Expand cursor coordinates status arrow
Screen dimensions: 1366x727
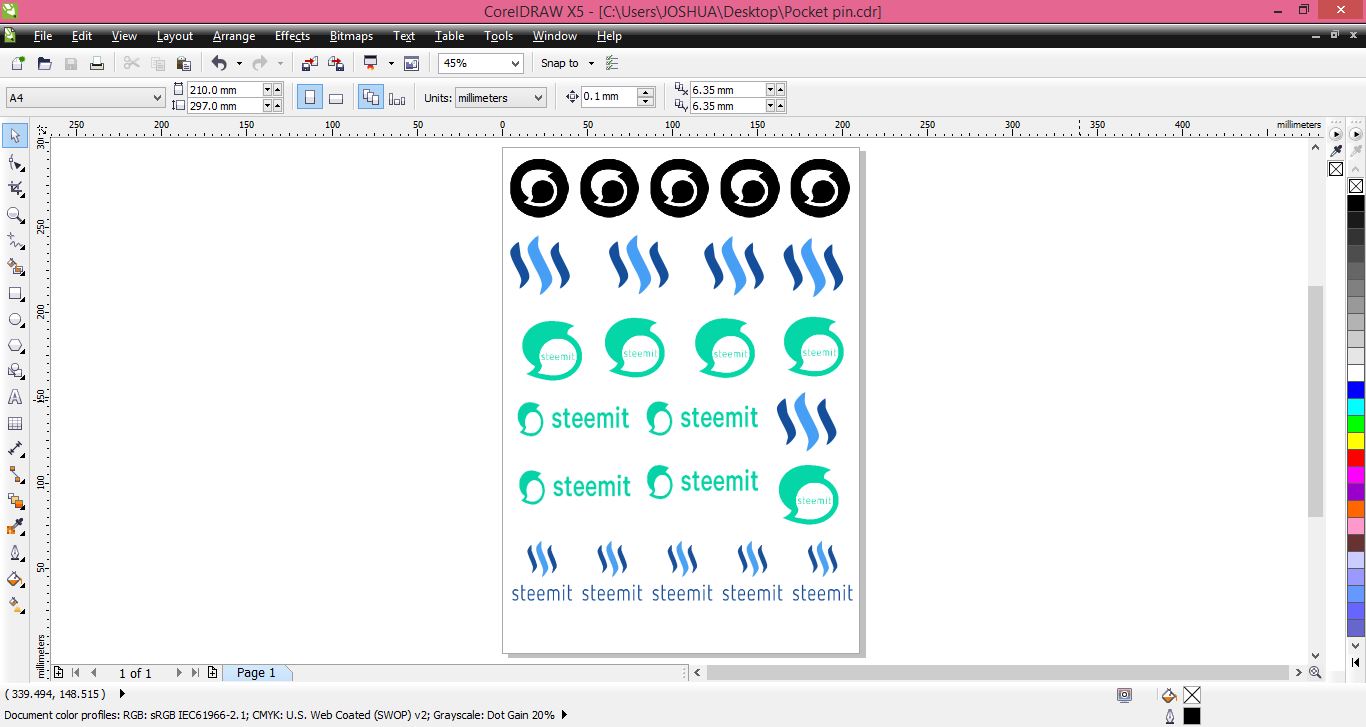tap(122, 693)
